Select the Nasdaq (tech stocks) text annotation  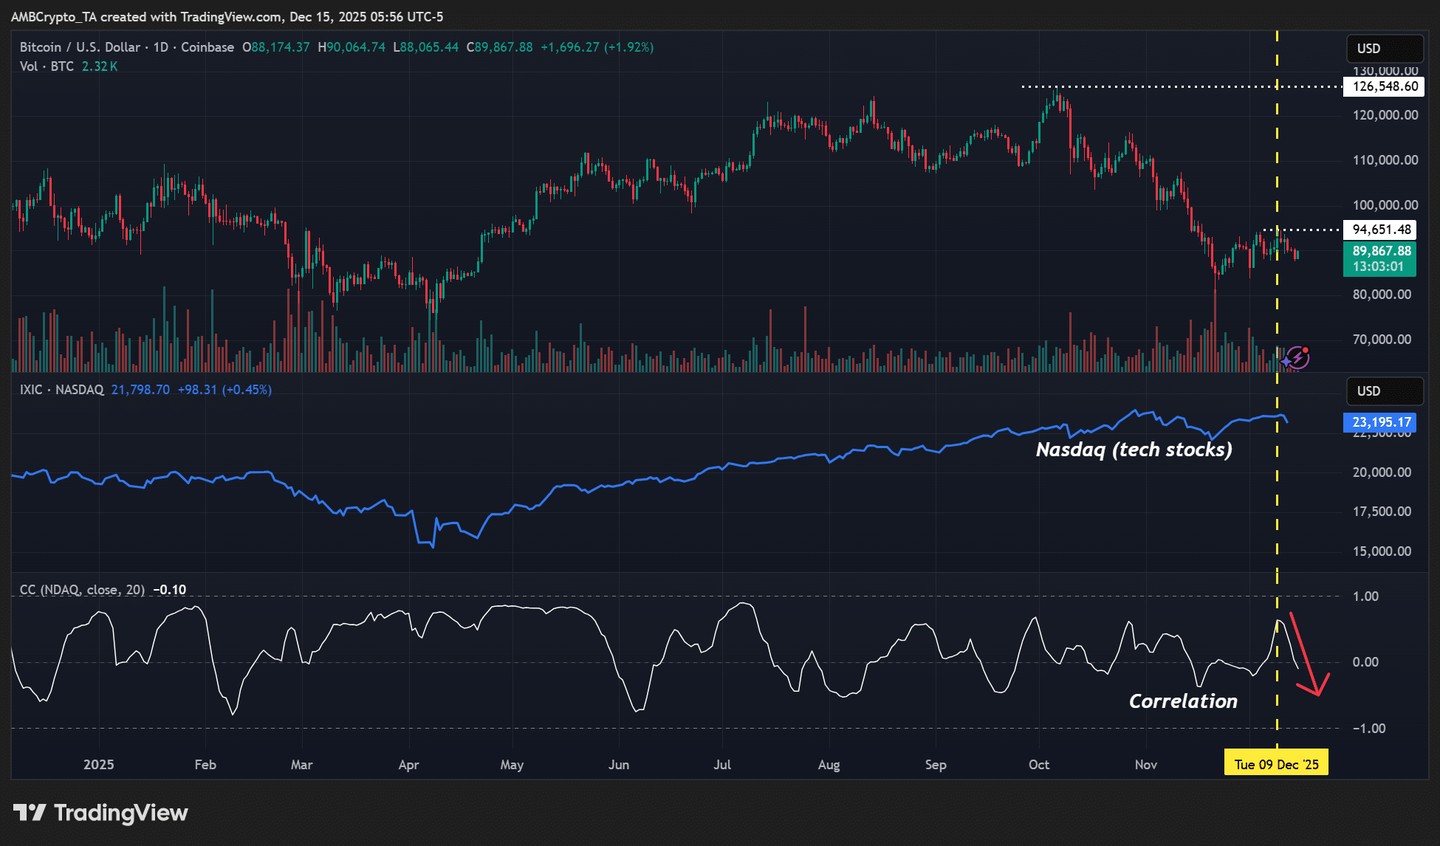point(1133,450)
